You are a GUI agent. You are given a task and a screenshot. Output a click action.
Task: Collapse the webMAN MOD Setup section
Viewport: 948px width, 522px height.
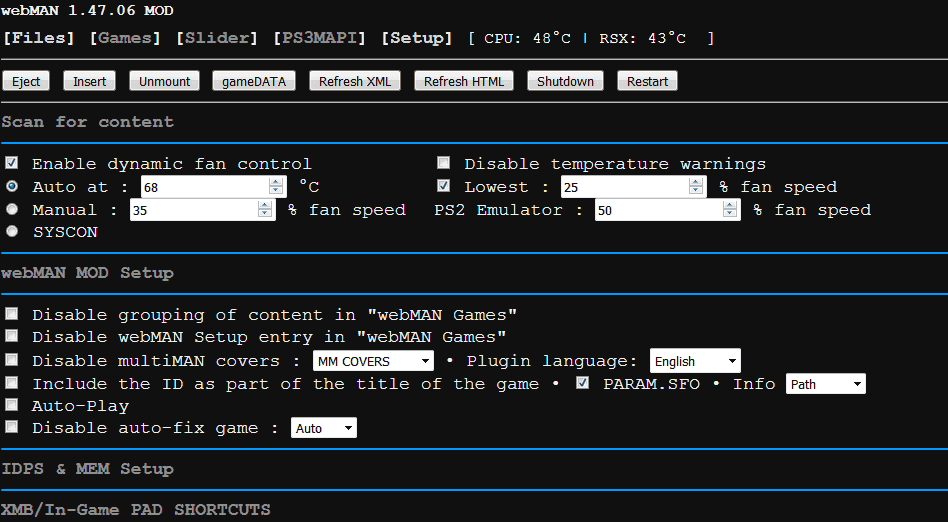point(88,273)
